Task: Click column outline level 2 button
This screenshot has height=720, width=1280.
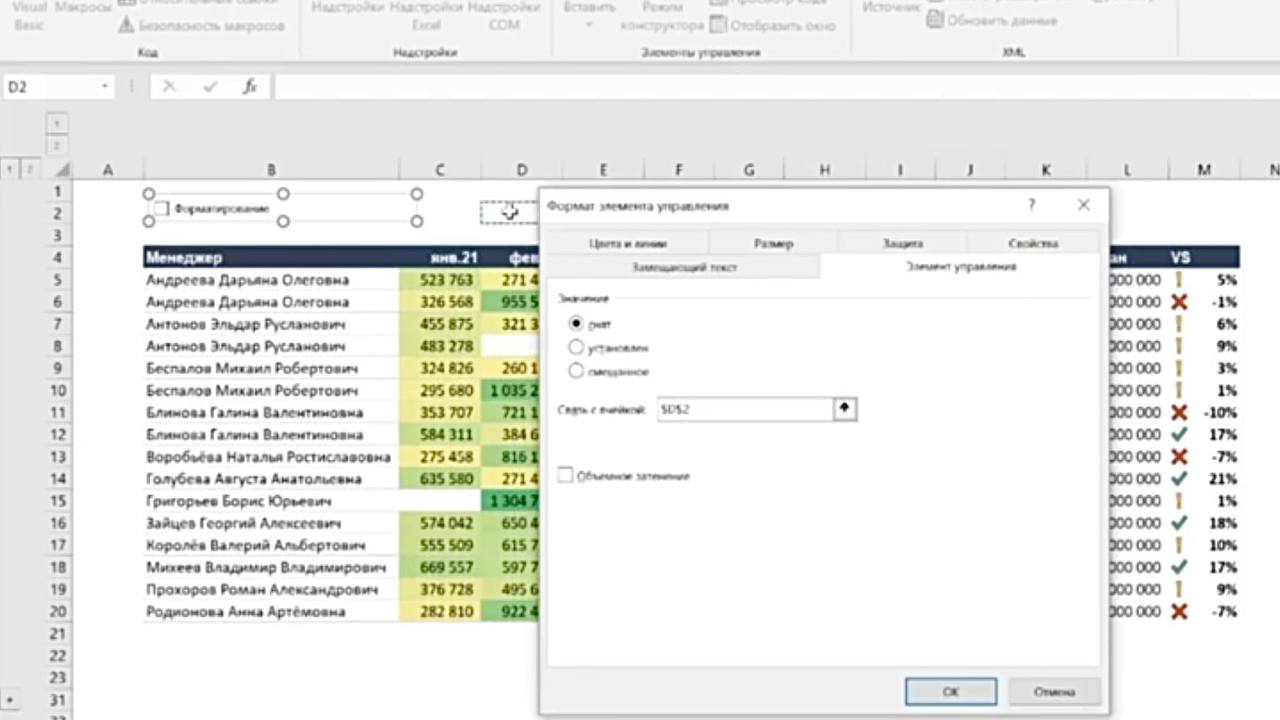Action: 57,145
